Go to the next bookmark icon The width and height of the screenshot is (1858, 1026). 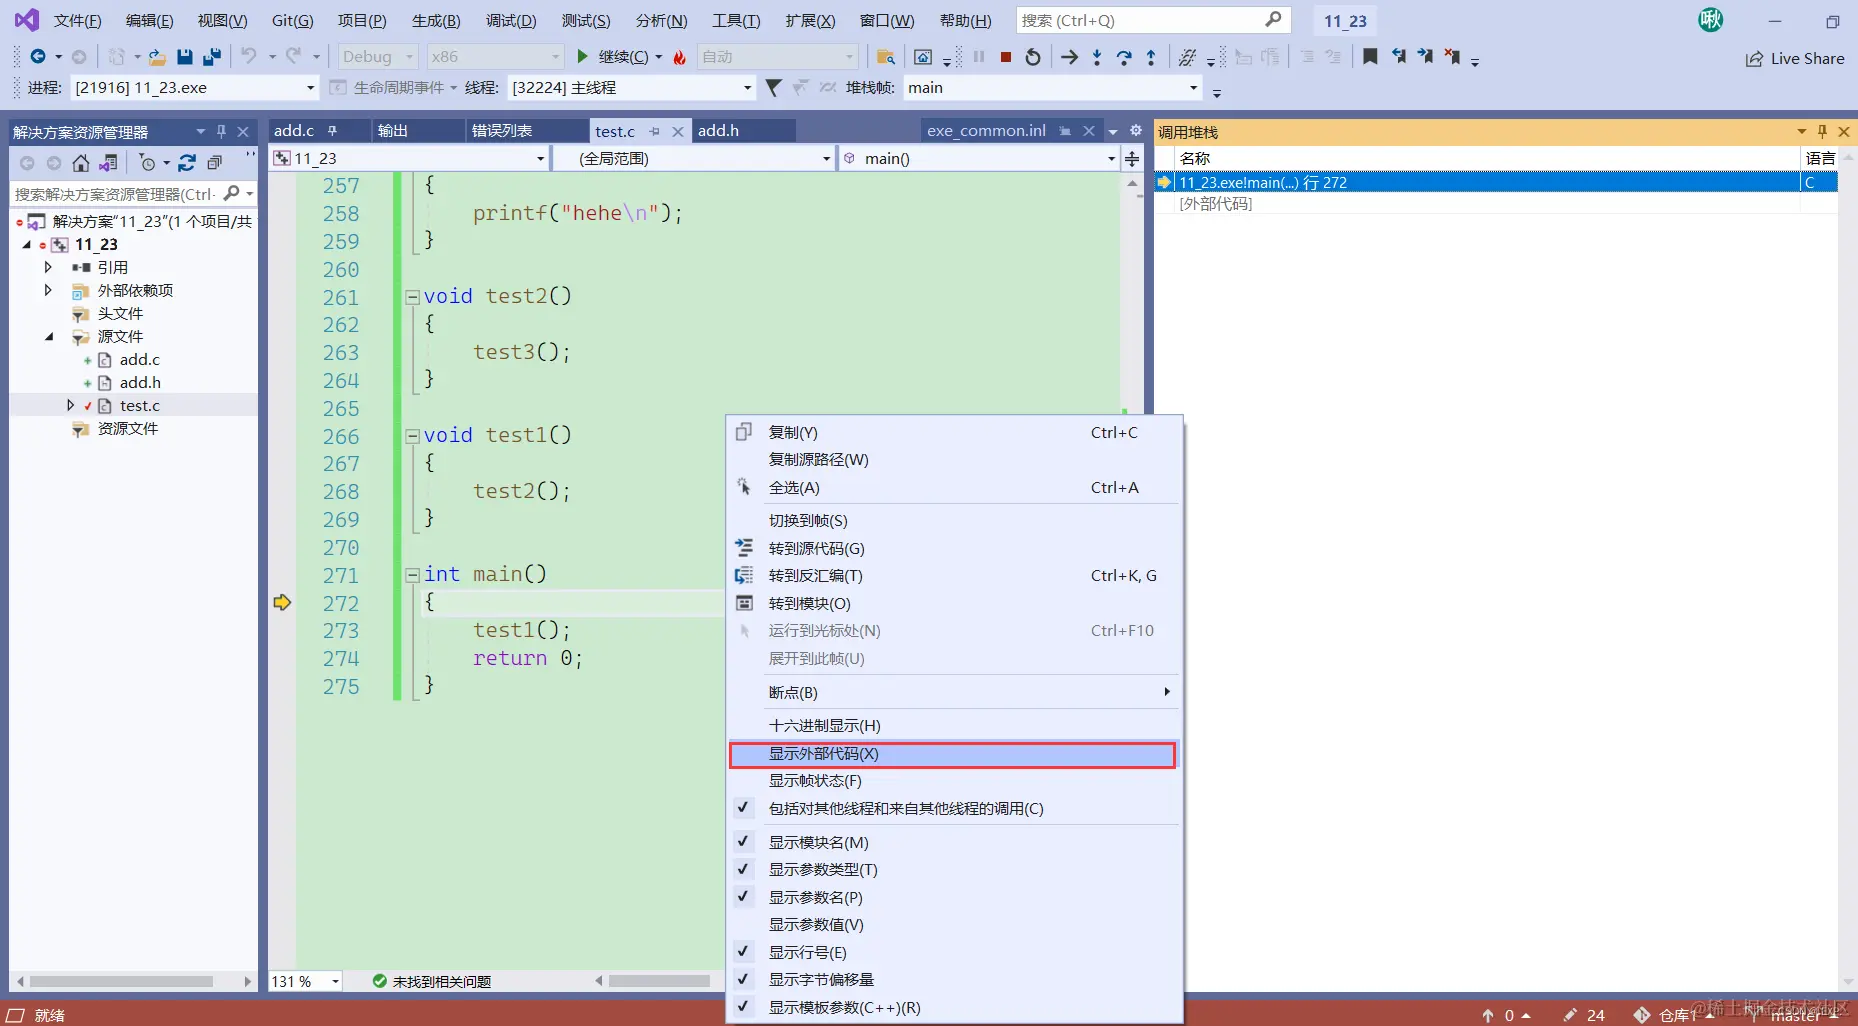(x=1425, y=57)
